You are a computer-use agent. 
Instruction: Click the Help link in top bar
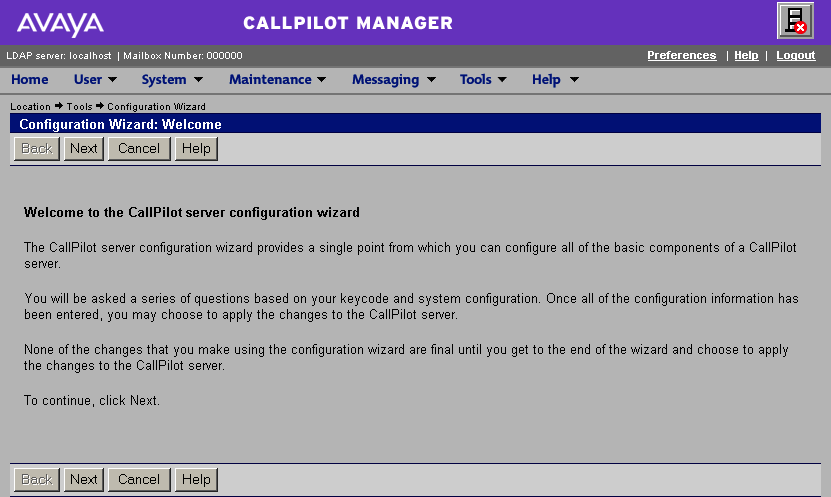coord(746,55)
